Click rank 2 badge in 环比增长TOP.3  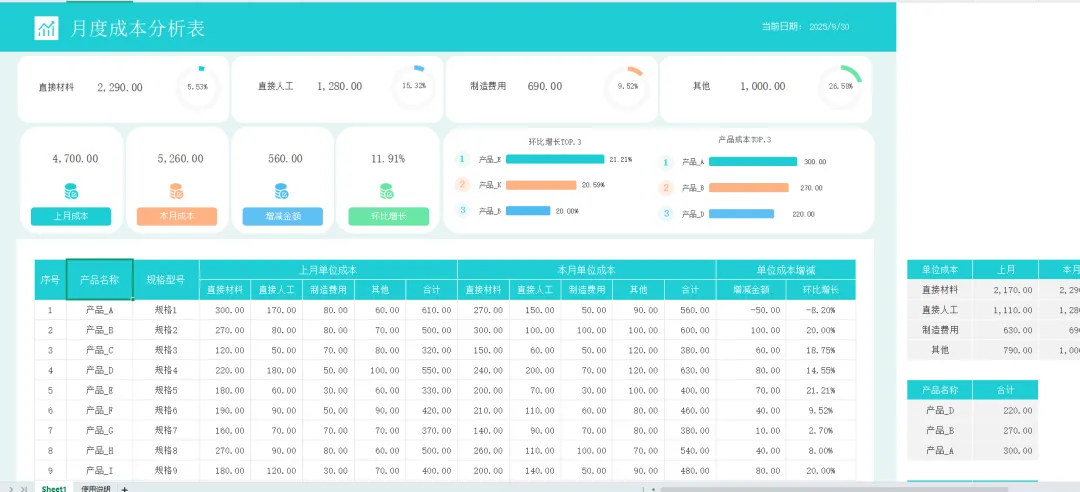point(462,185)
